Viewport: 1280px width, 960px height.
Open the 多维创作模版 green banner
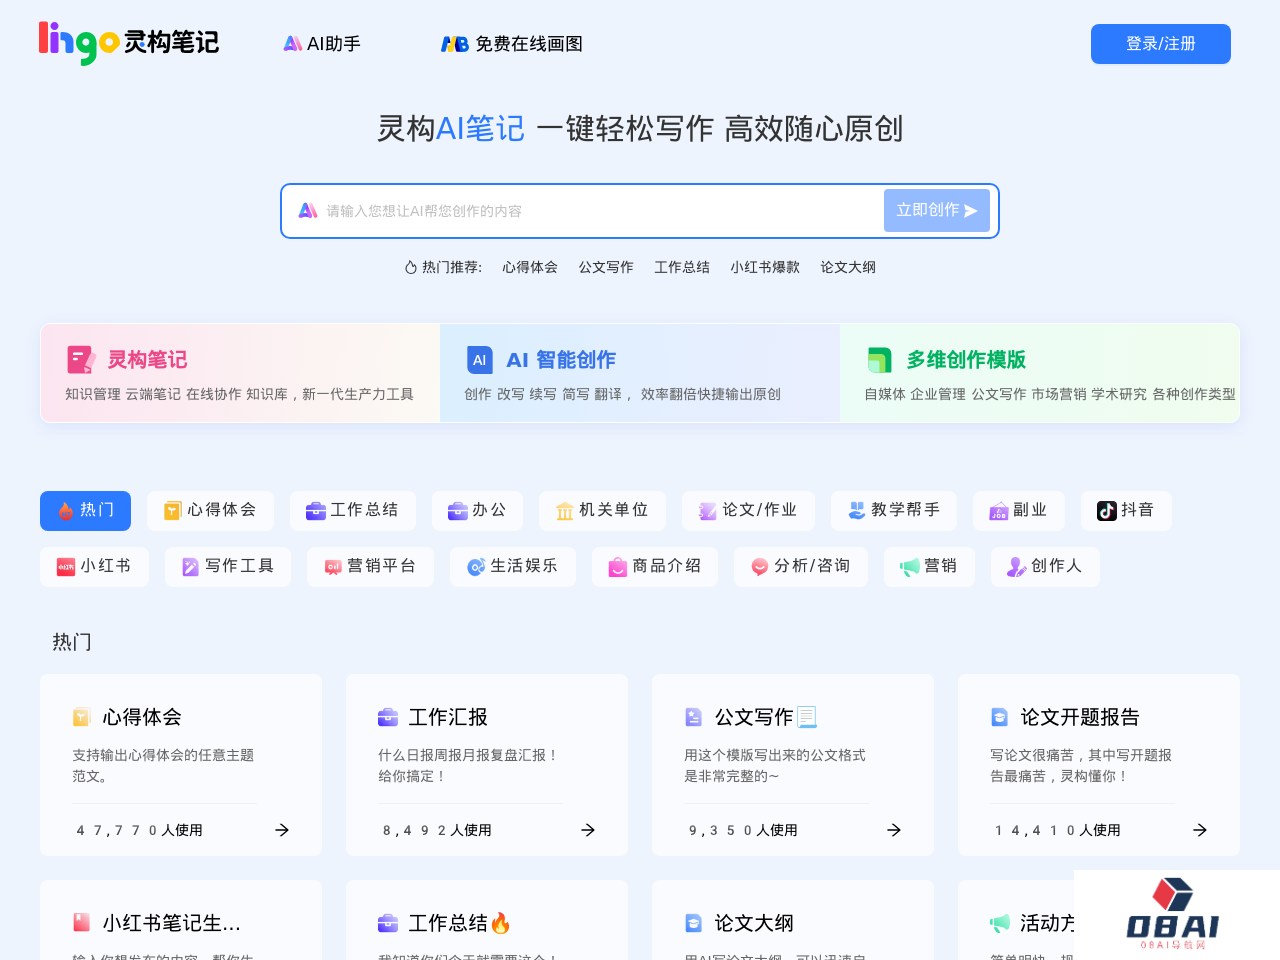(1040, 373)
